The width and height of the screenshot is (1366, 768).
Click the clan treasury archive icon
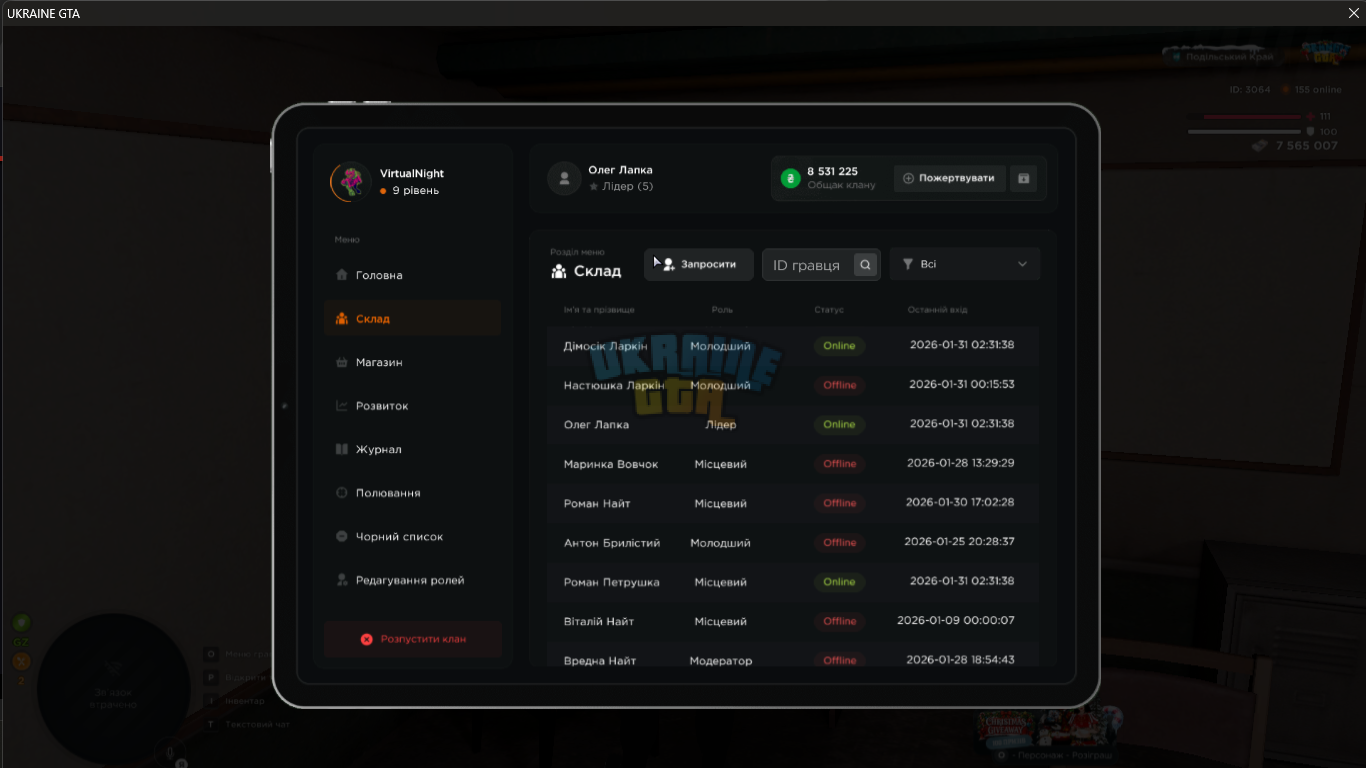point(1023,178)
